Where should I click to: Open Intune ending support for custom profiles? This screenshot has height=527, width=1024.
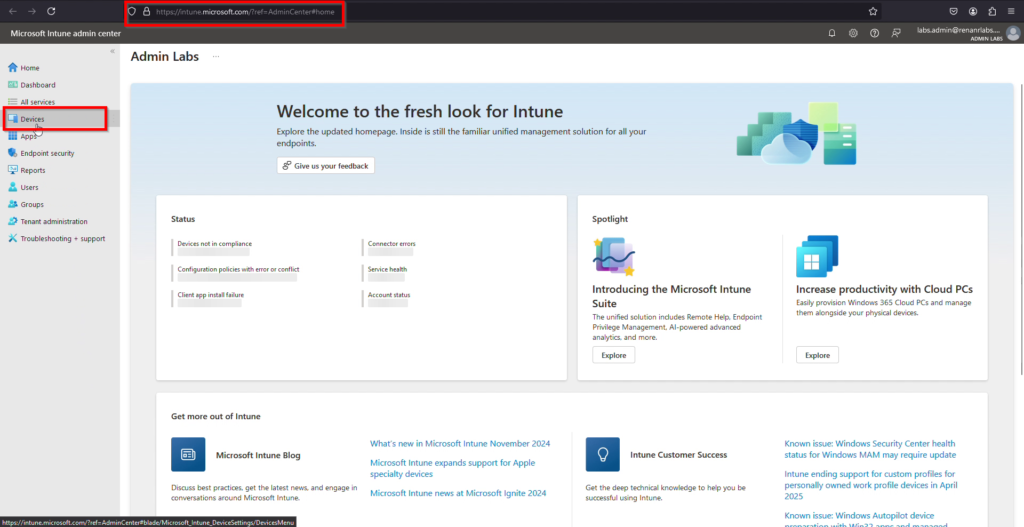(x=870, y=485)
